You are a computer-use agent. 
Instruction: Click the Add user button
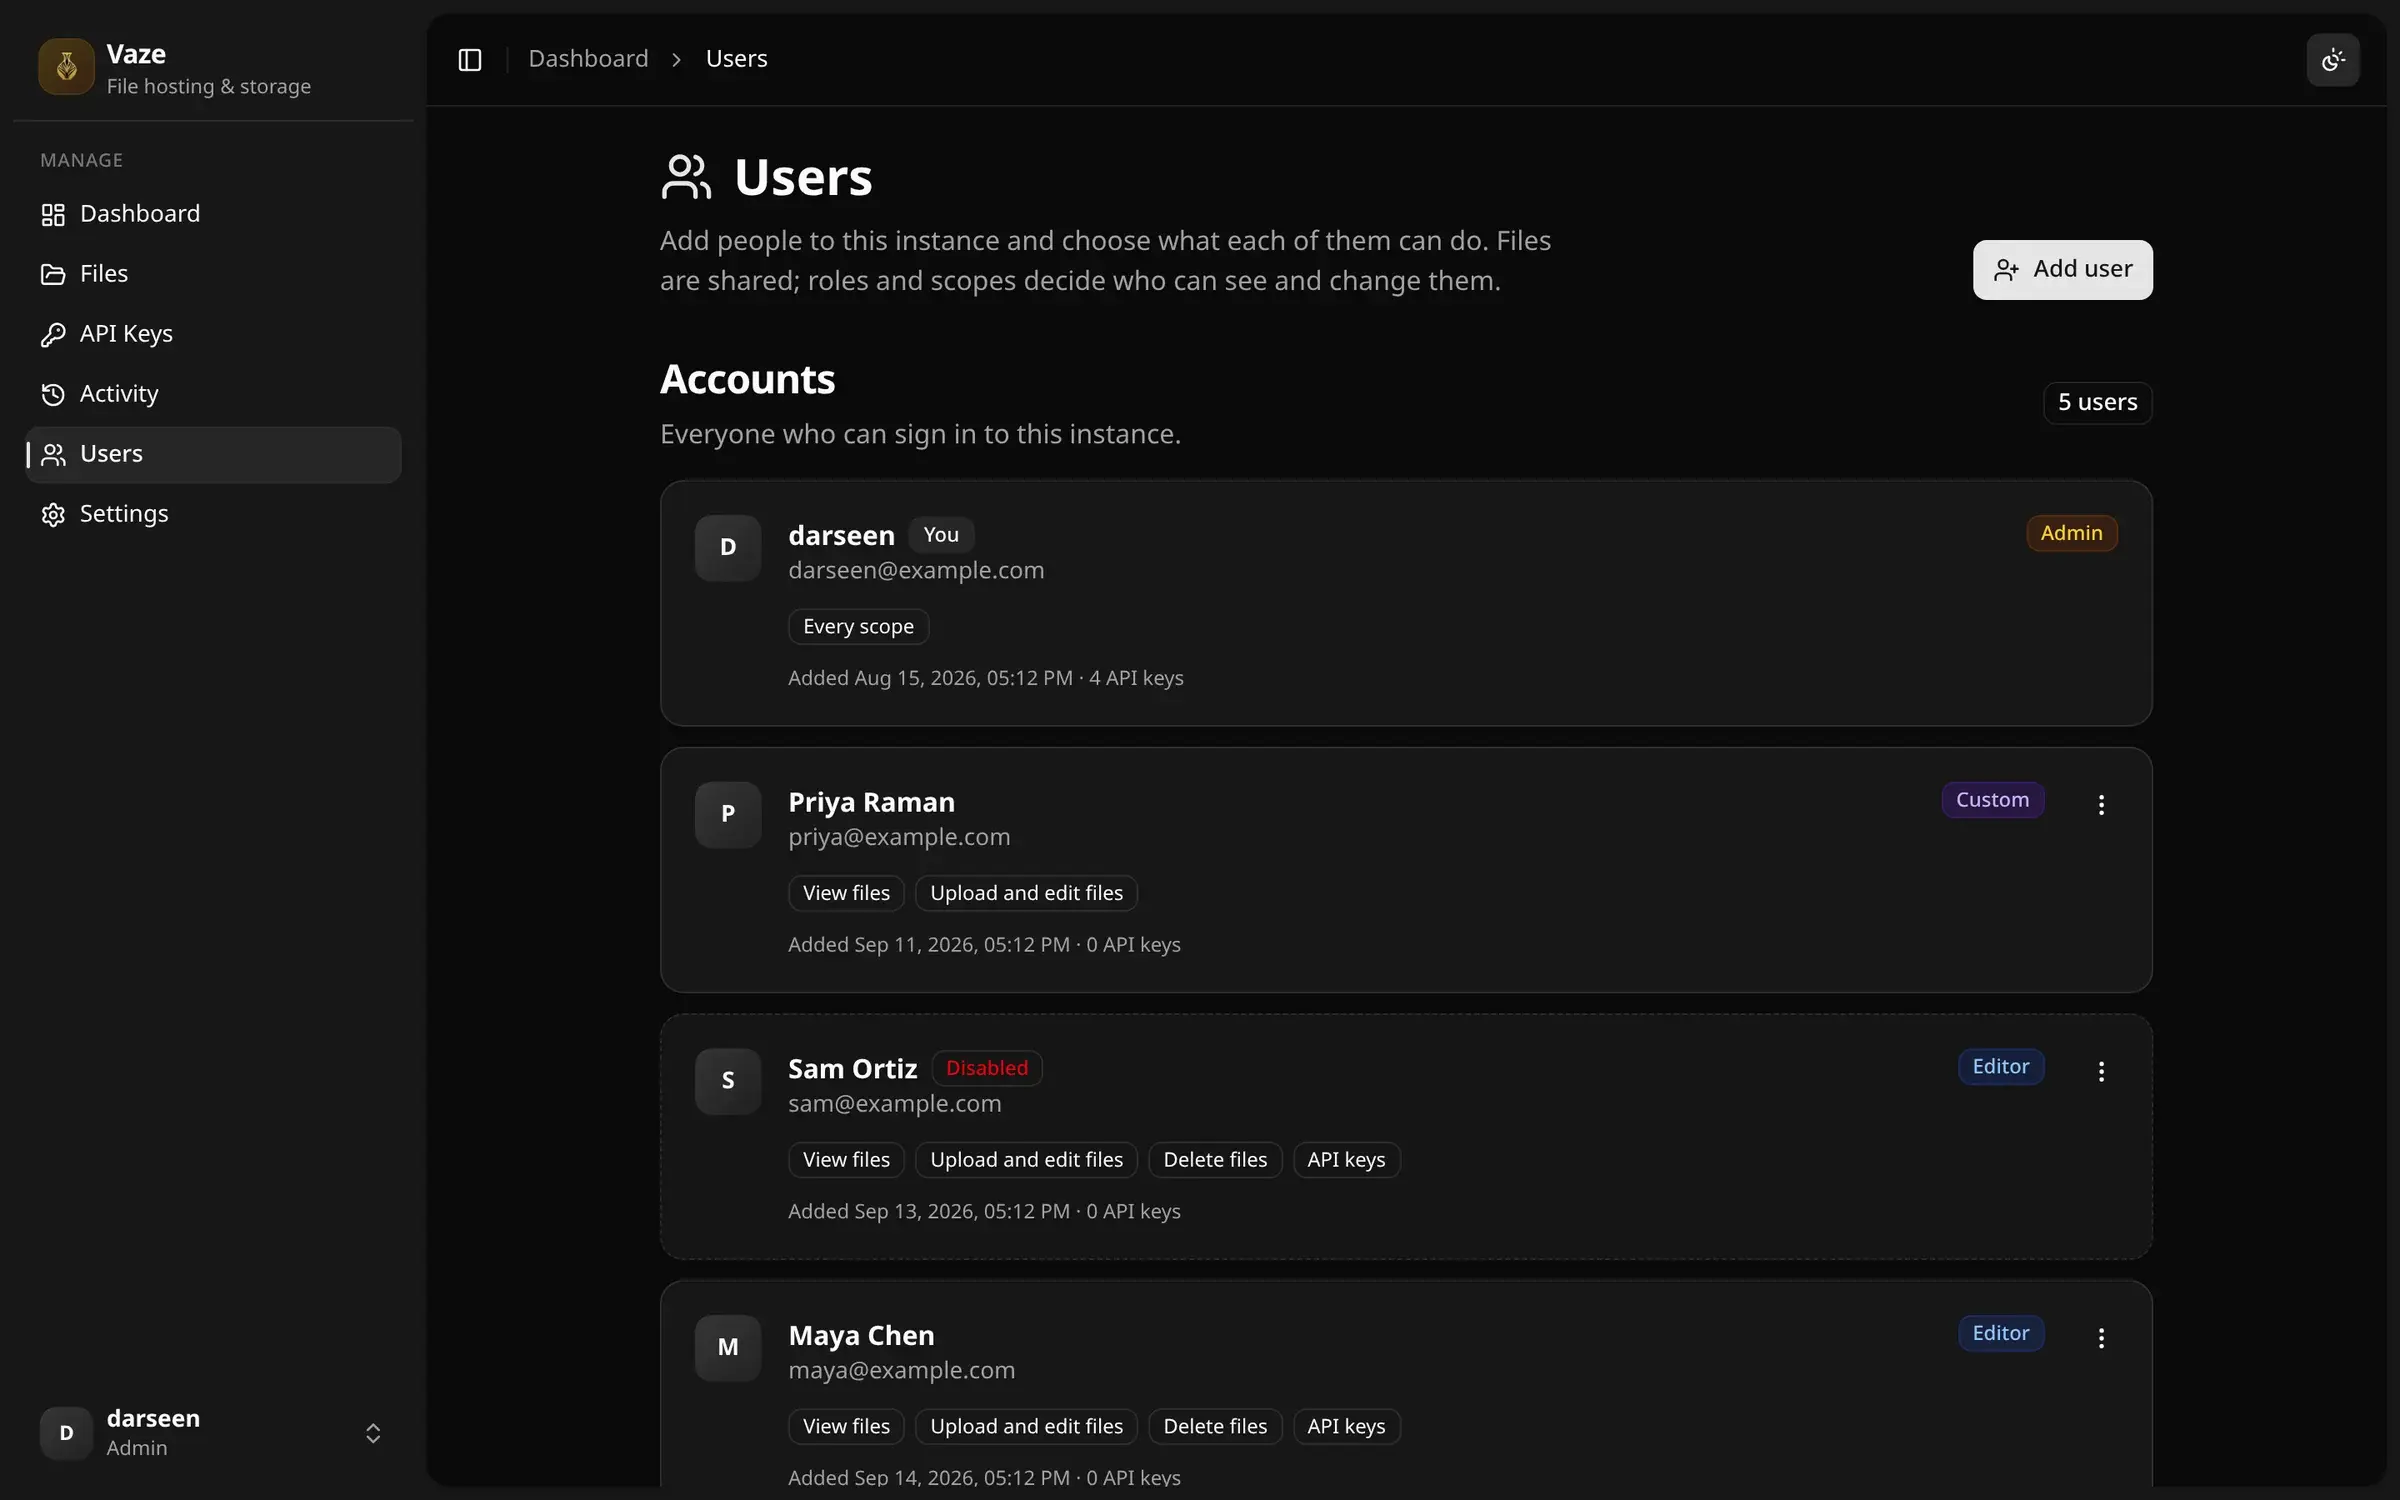(x=2062, y=269)
